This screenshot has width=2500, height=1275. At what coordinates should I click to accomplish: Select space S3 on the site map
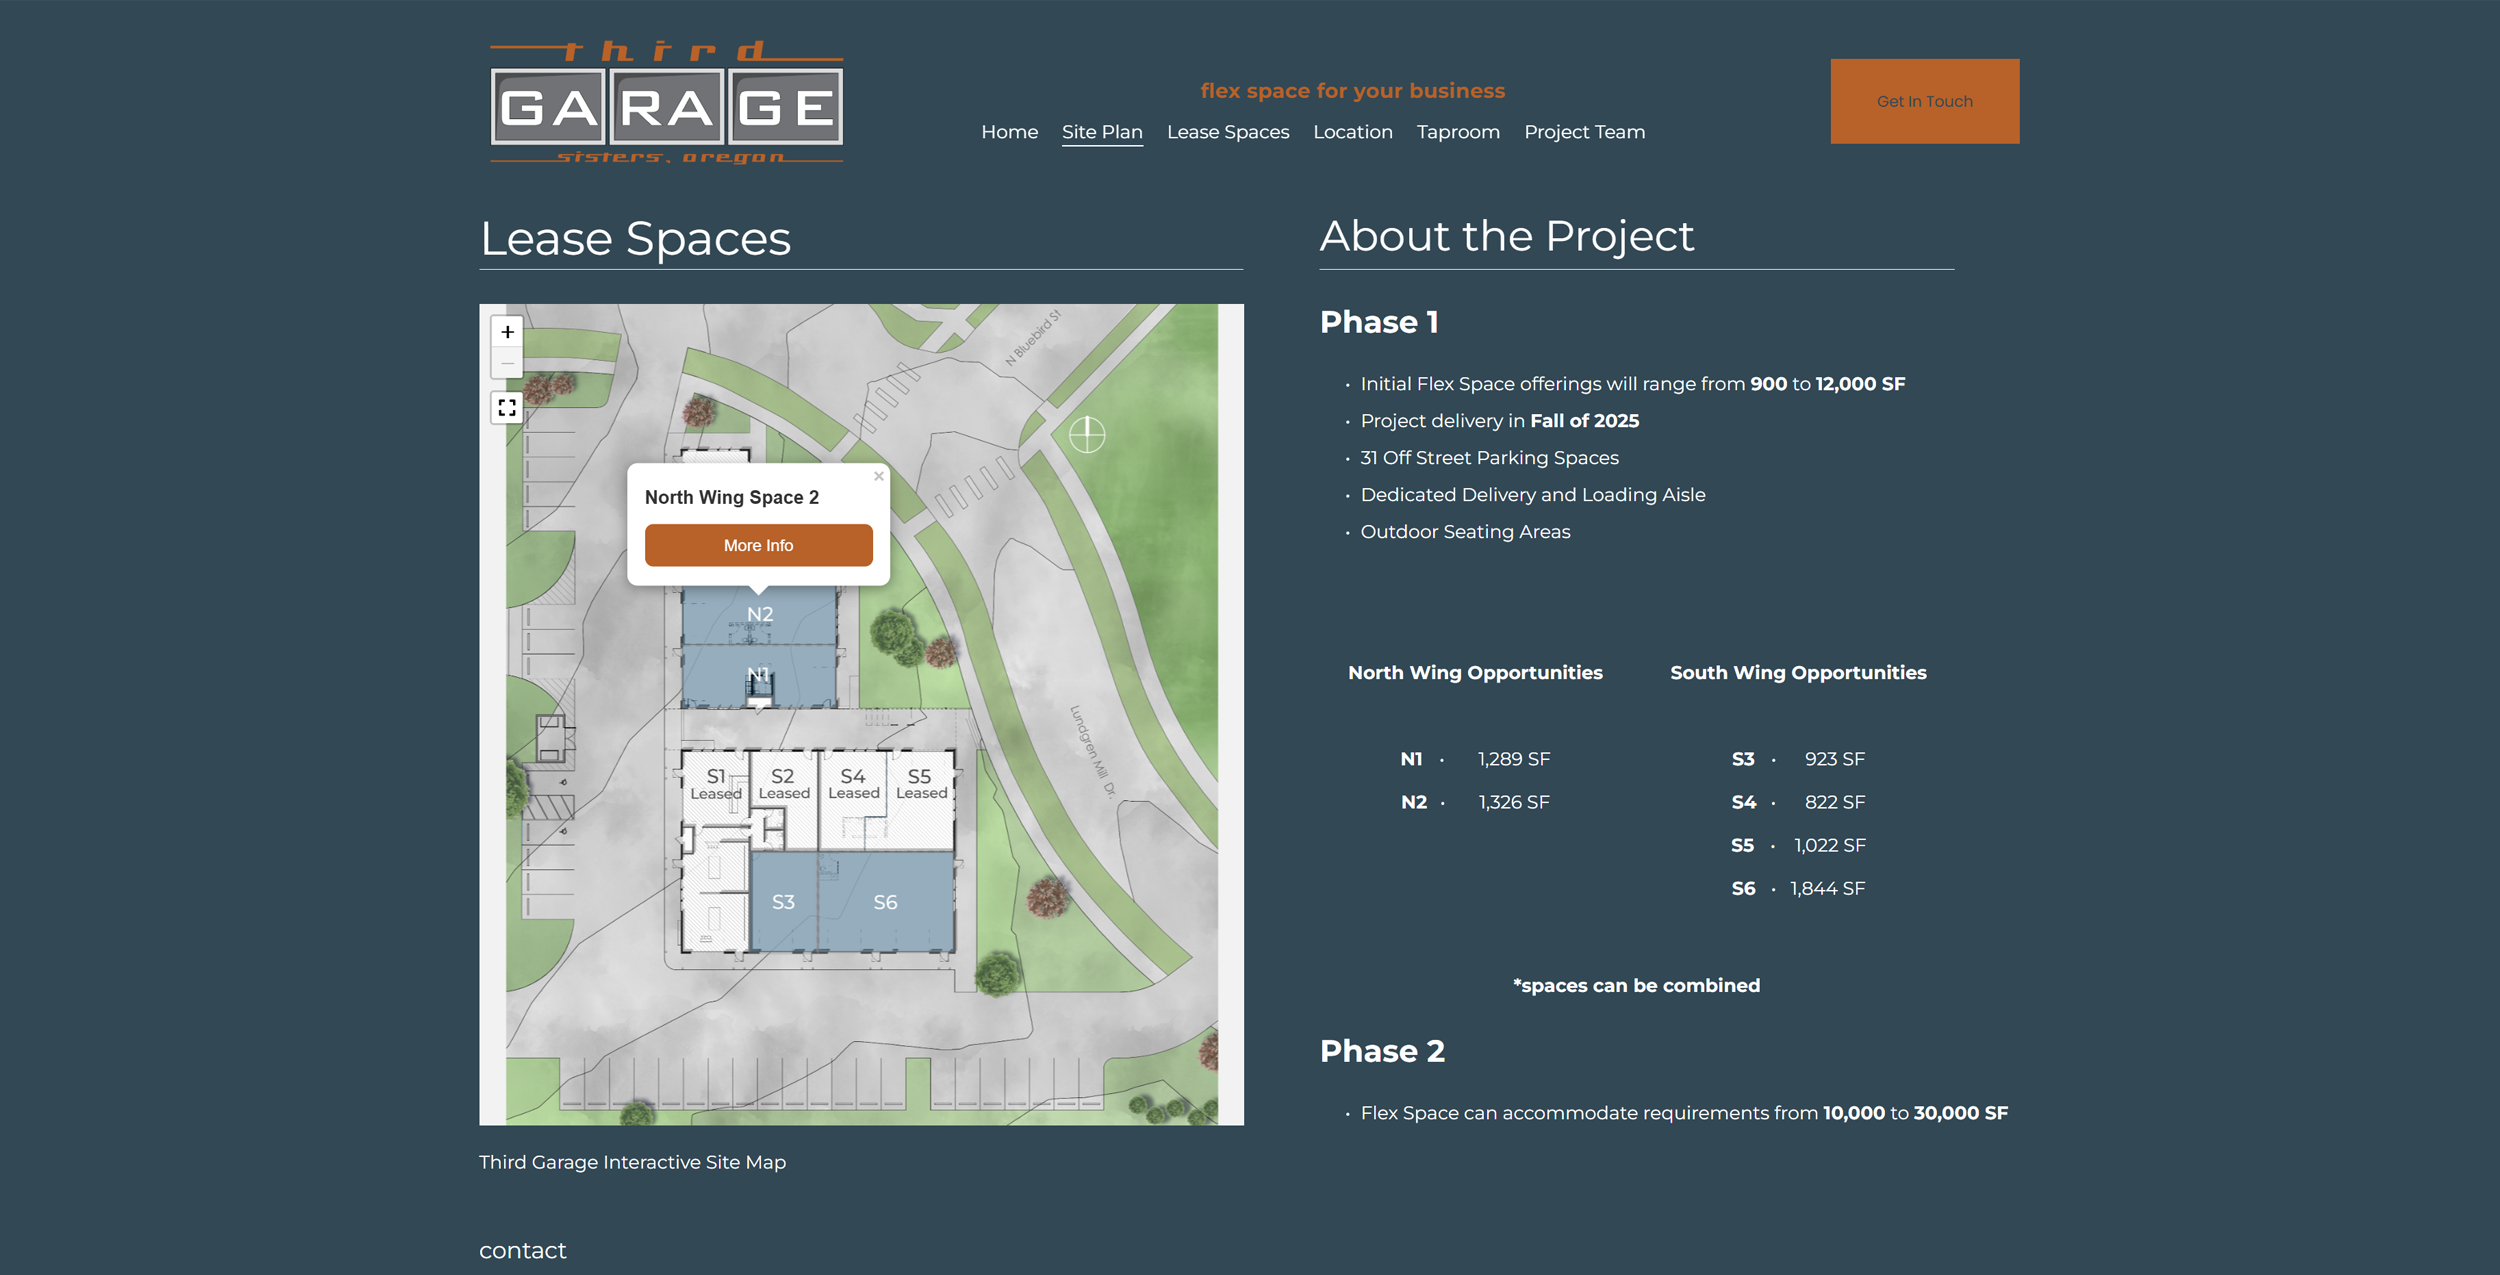(x=783, y=901)
